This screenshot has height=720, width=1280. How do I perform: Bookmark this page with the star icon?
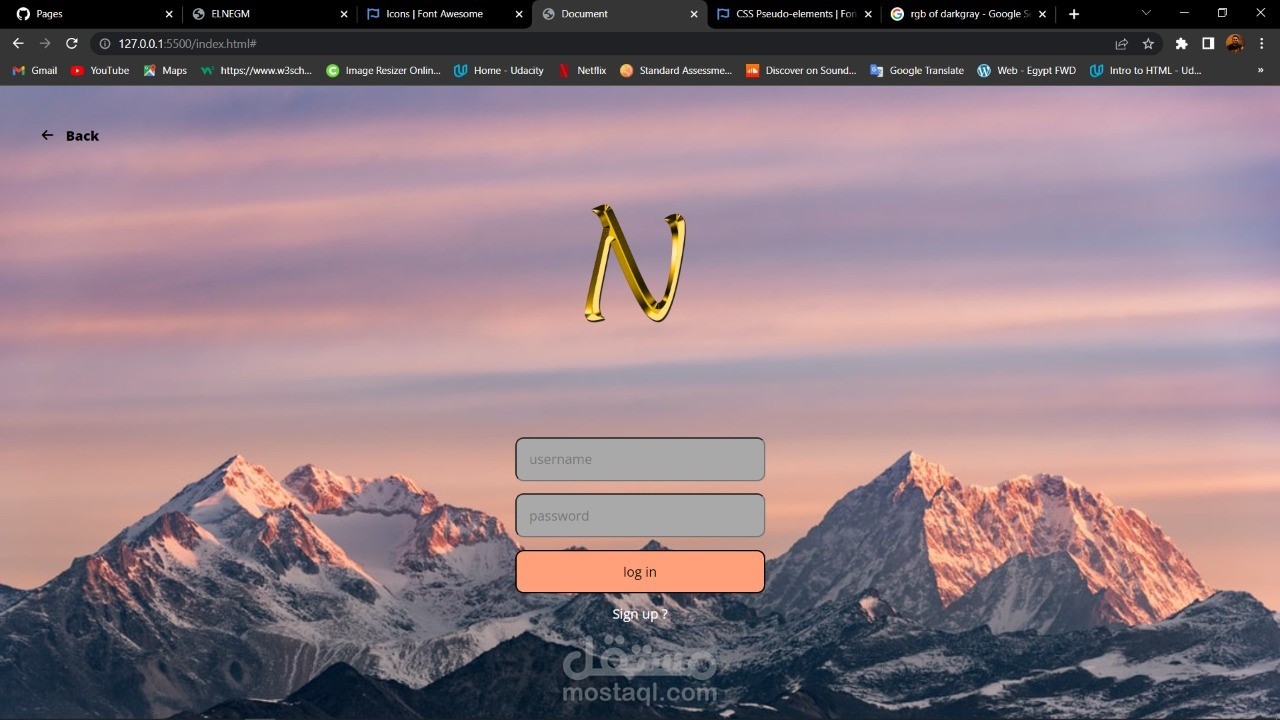tap(1148, 44)
